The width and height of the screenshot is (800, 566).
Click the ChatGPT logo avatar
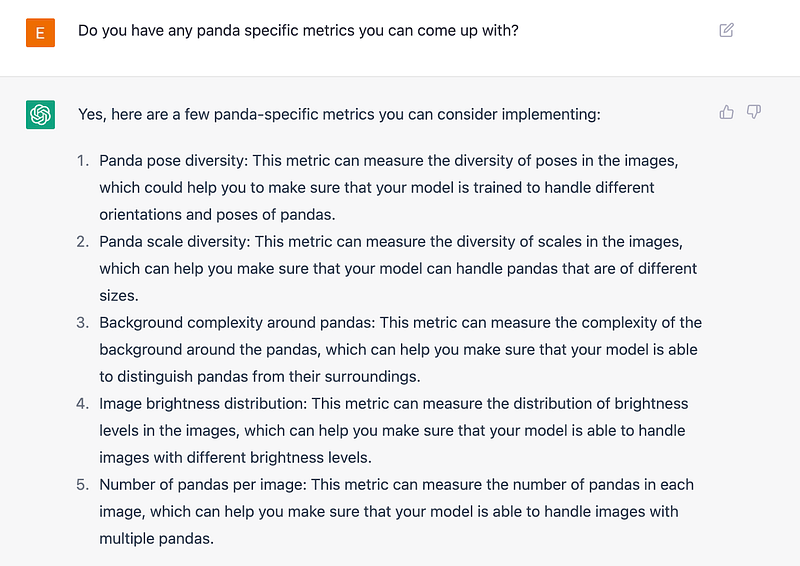[40, 115]
